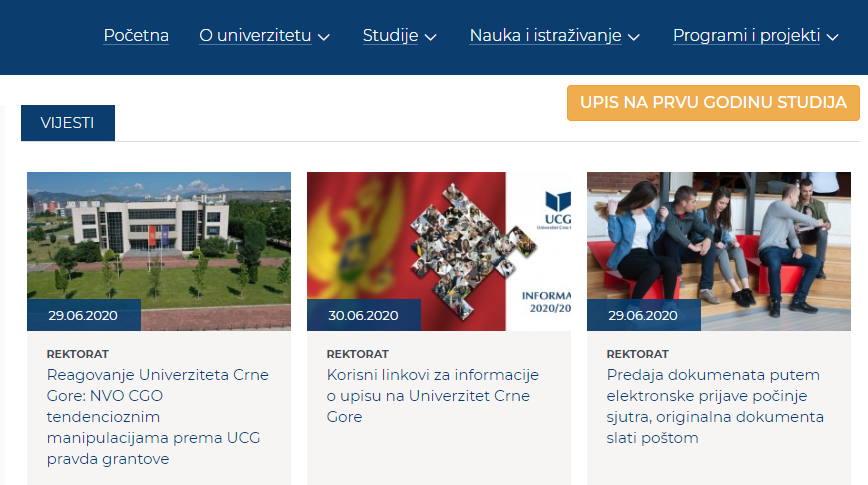Screen dimensions: 868x485
Task: Expand the Nauka i istraživanje chevron
Action: pyautogui.click(x=634, y=37)
